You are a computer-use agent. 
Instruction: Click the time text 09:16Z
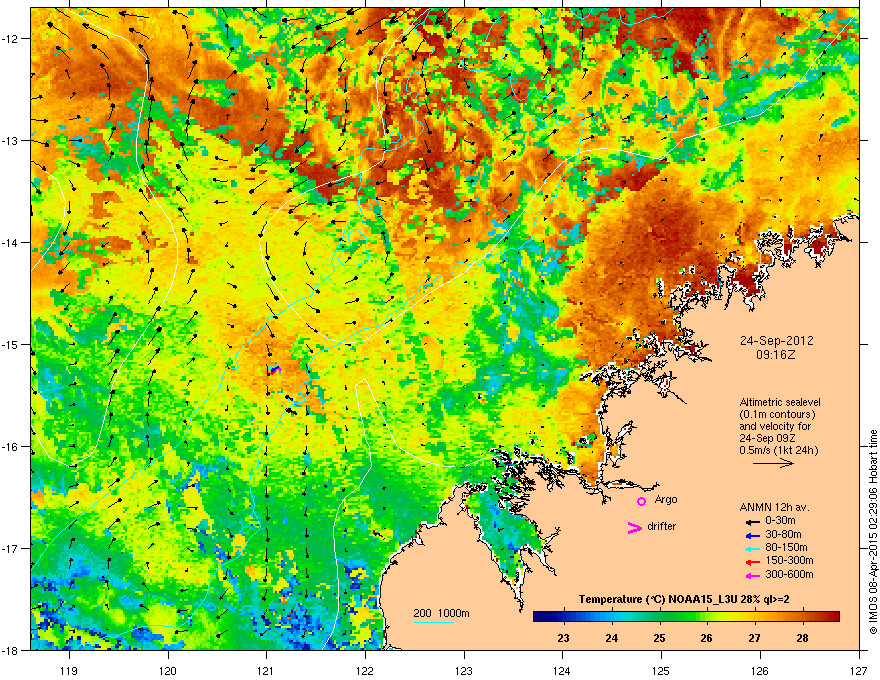(x=776, y=355)
